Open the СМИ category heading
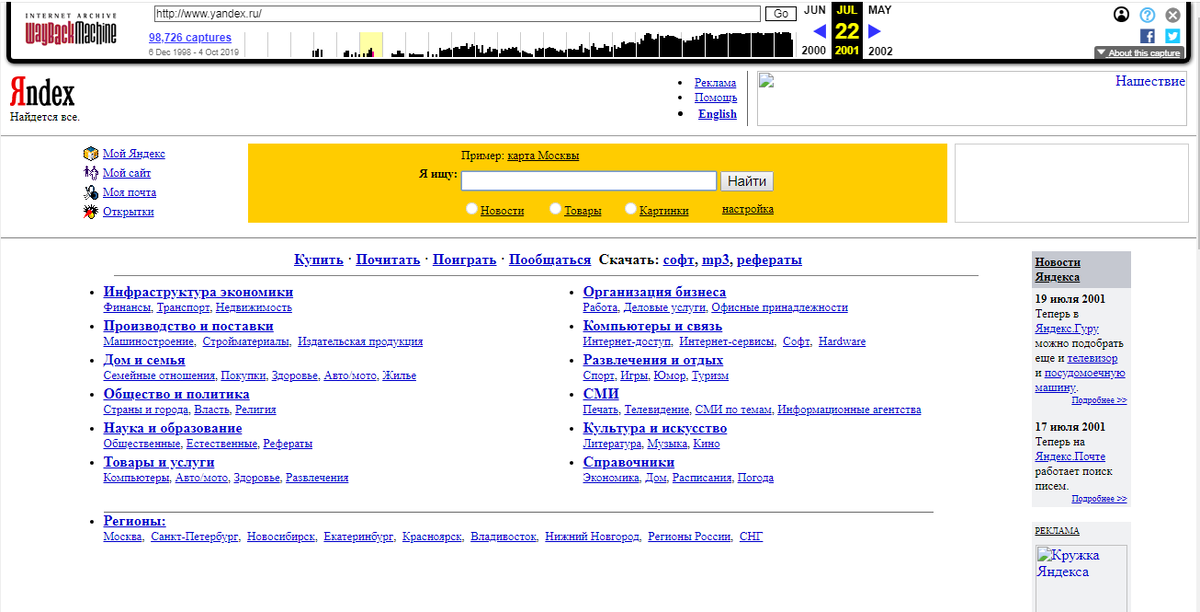 coord(601,394)
